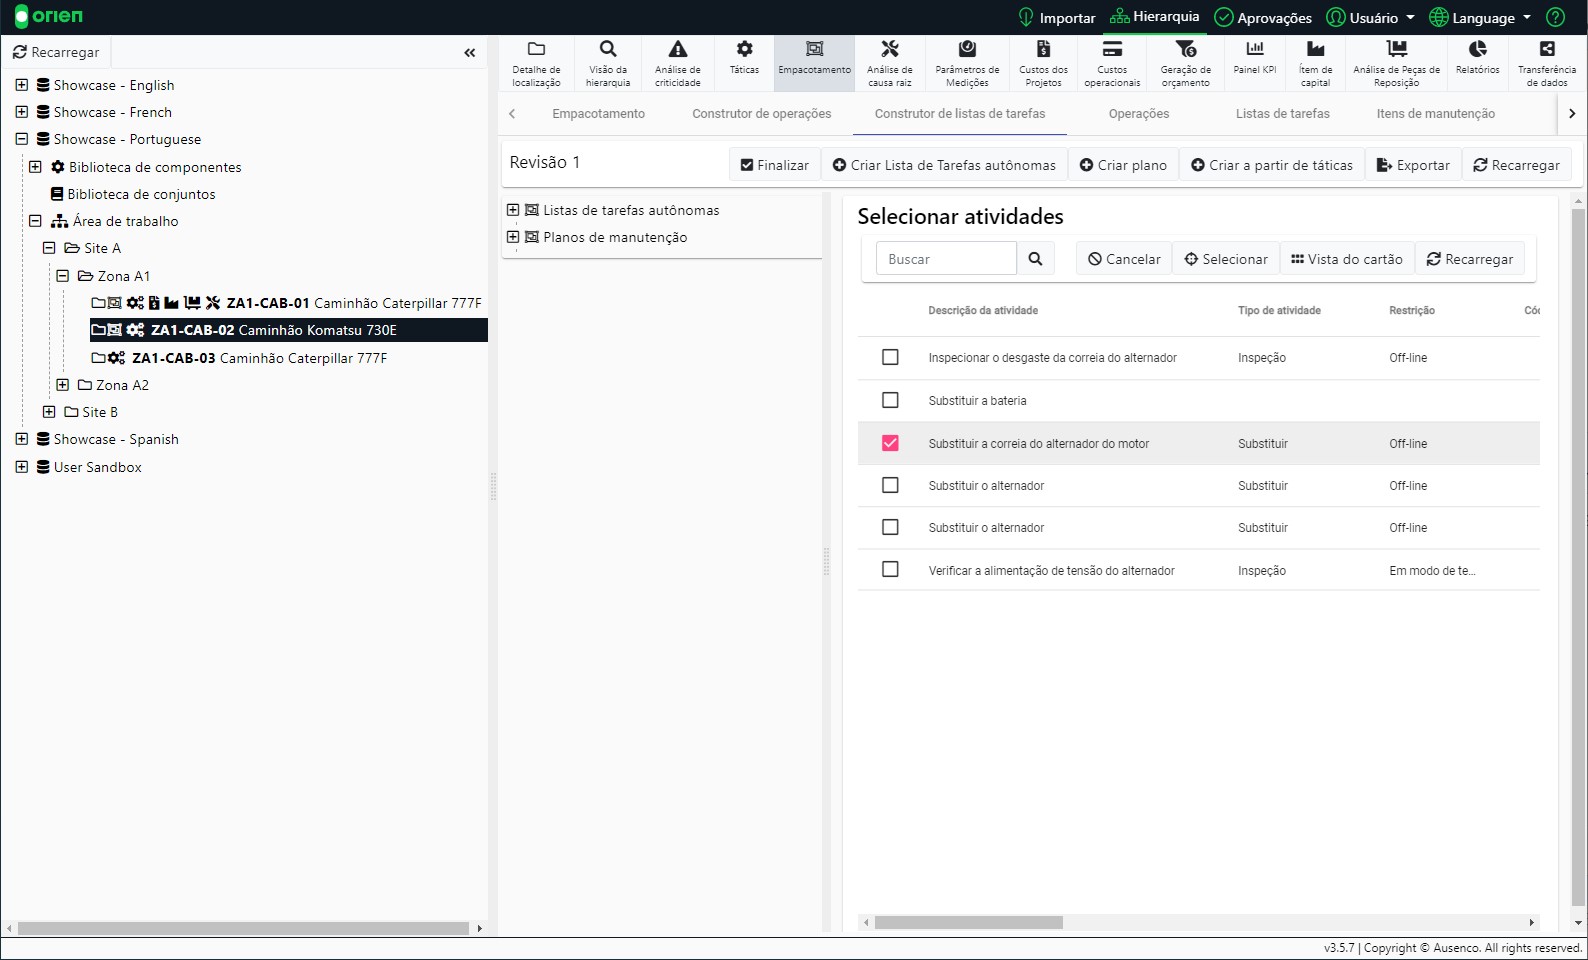Click the activities table horizontal scrollbar

(x=968, y=922)
